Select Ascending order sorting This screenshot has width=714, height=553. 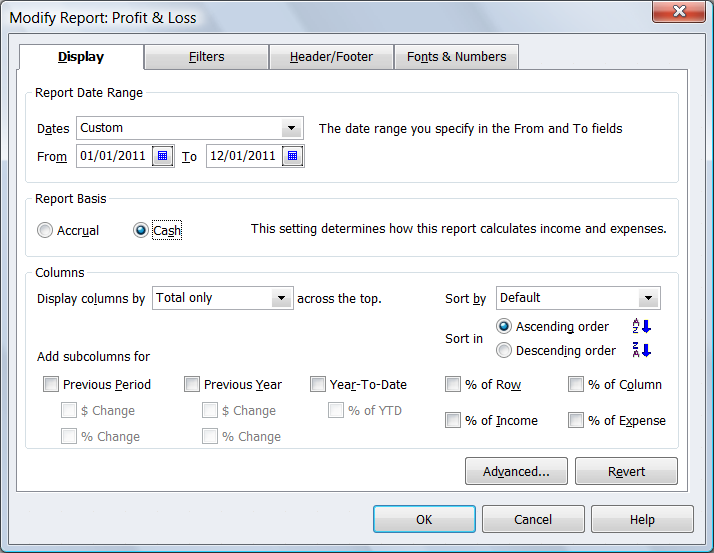pos(505,327)
